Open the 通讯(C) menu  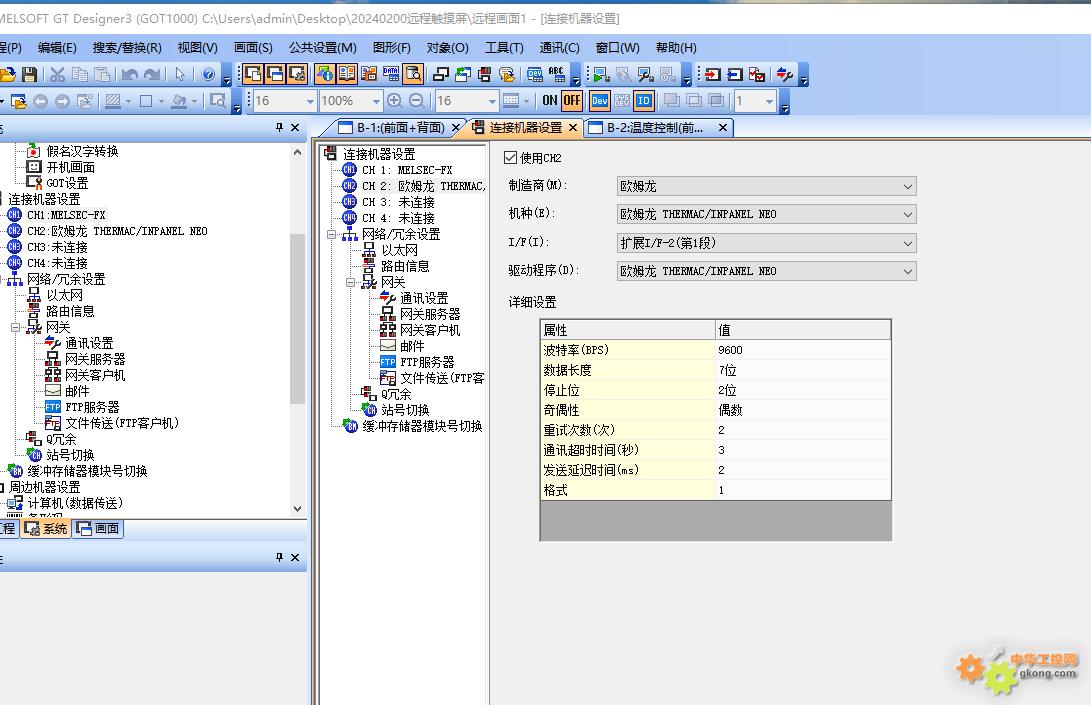(x=559, y=47)
